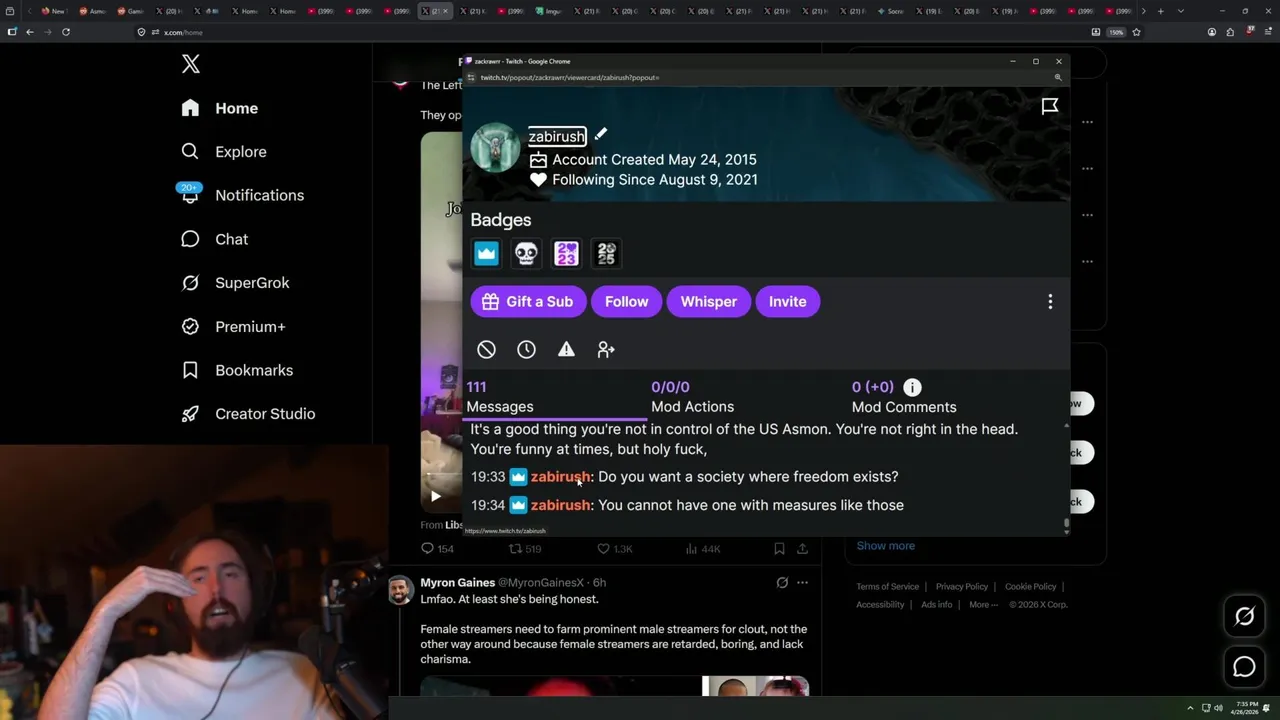Click zabirush's profile avatar in viewer card
This screenshot has width=1280, height=720.
pos(495,149)
